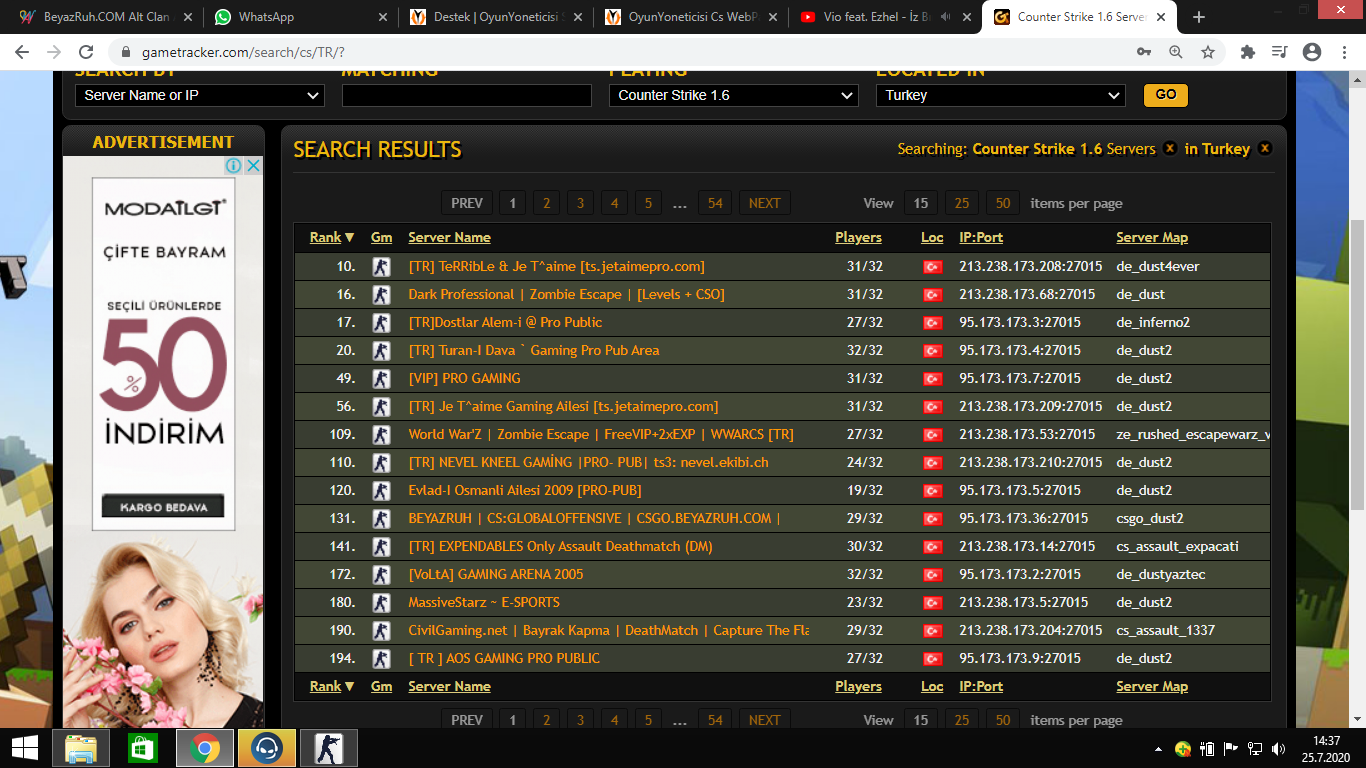The width and height of the screenshot is (1366, 768).
Task: Click the Matching search text field
Action: (467, 95)
